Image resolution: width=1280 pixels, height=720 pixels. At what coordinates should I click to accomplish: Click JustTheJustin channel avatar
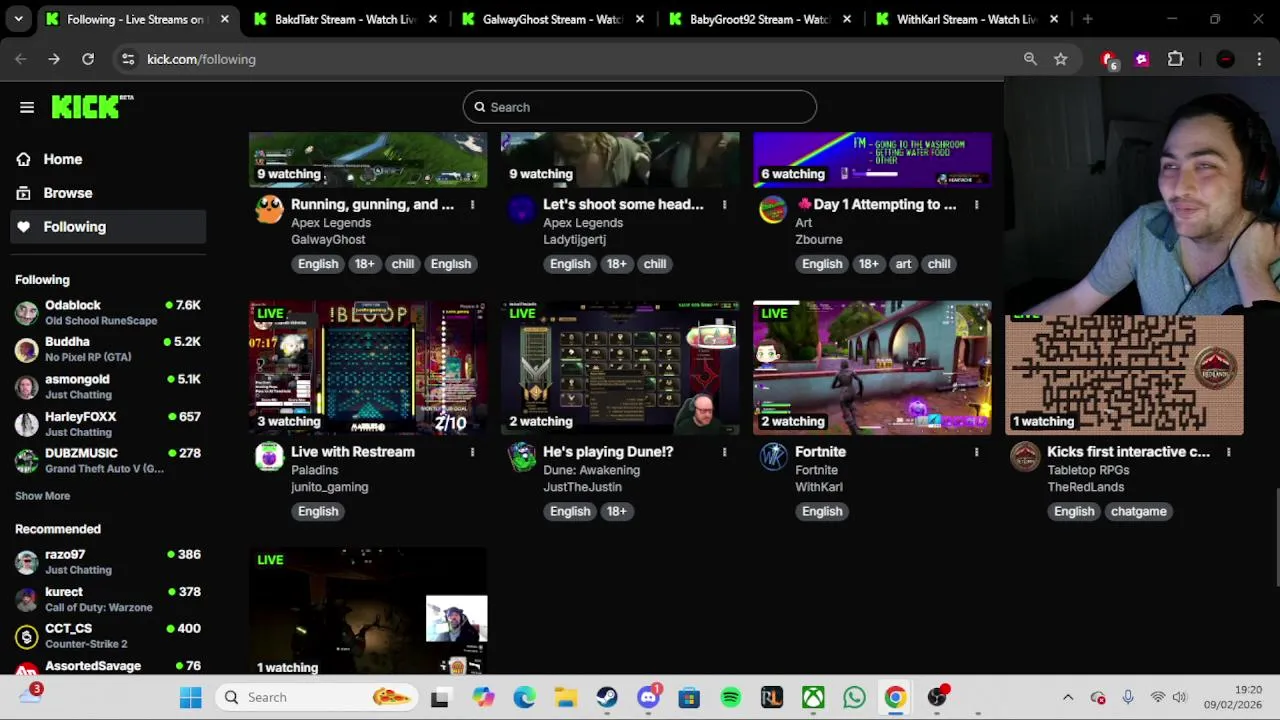(x=521, y=457)
